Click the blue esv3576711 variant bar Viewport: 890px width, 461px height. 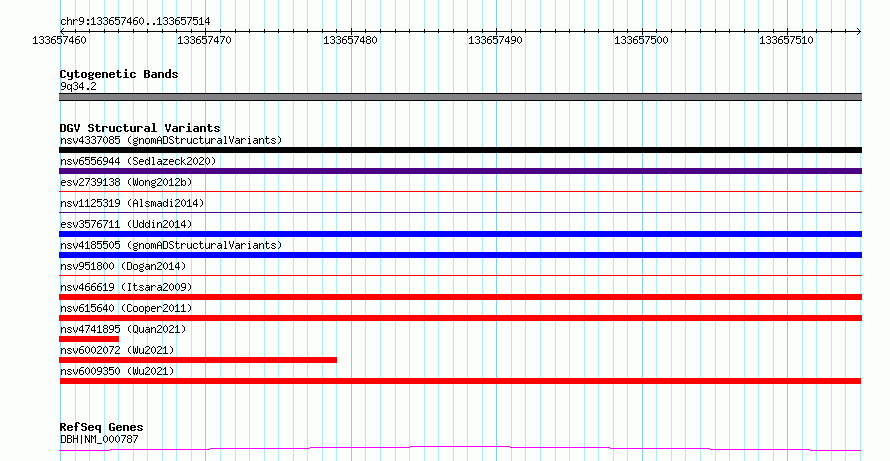(460, 234)
